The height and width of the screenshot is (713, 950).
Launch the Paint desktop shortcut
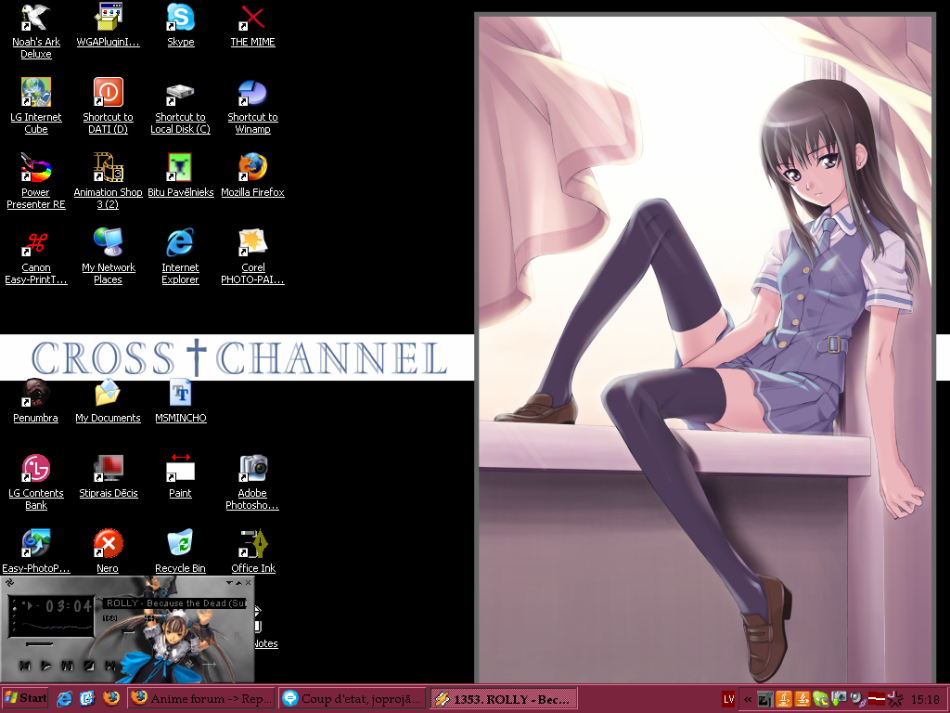pyautogui.click(x=181, y=477)
